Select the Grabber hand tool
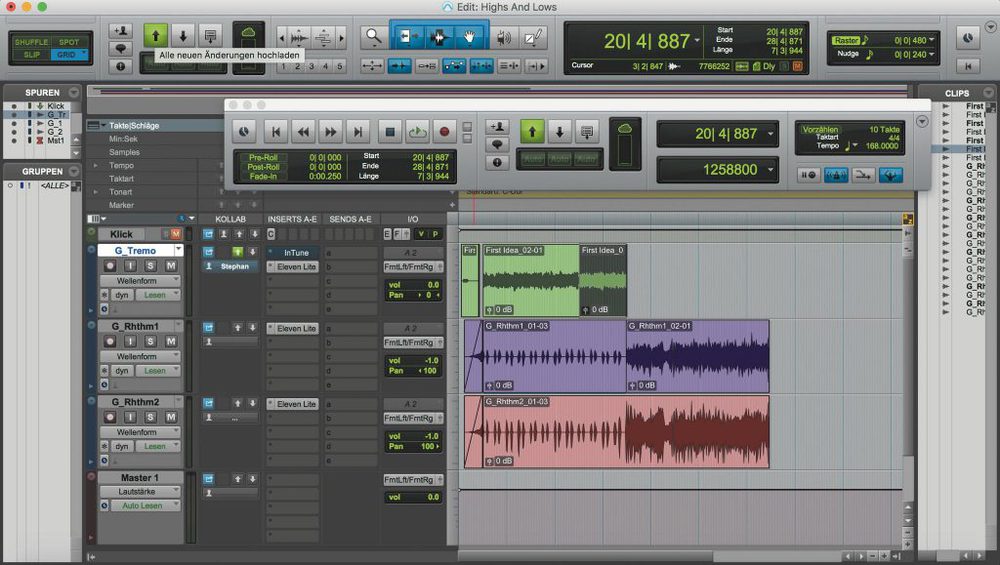 (469, 38)
